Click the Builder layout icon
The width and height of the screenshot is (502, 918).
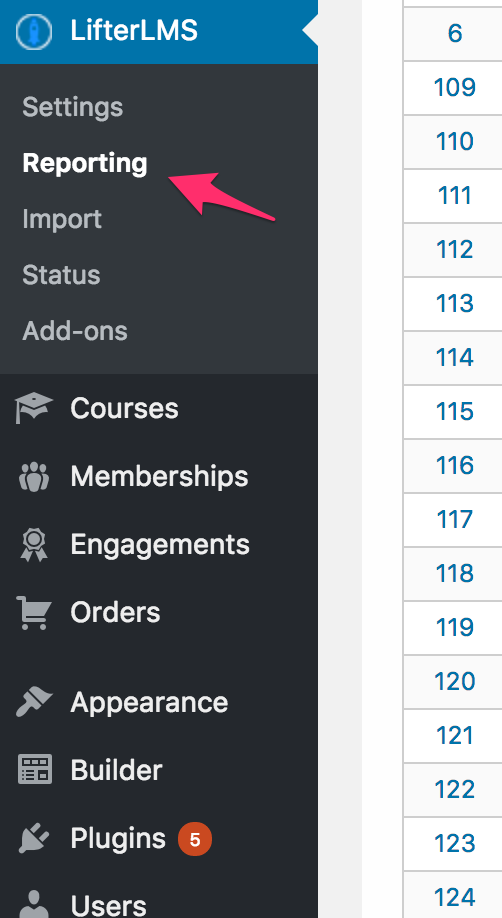click(x=35, y=770)
